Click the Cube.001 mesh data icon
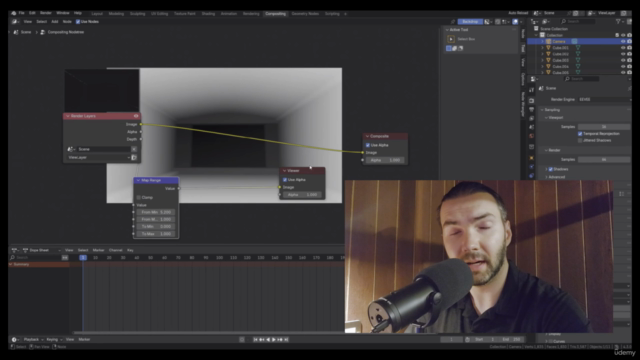Viewport: 640px width, 360px height. point(578,48)
